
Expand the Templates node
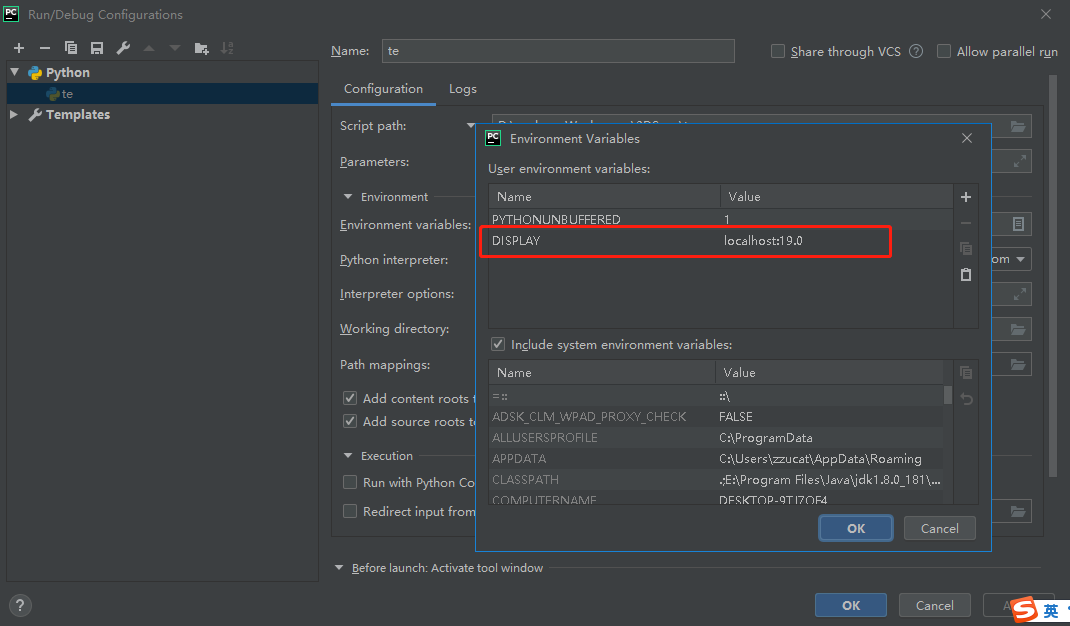[x=14, y=114]
